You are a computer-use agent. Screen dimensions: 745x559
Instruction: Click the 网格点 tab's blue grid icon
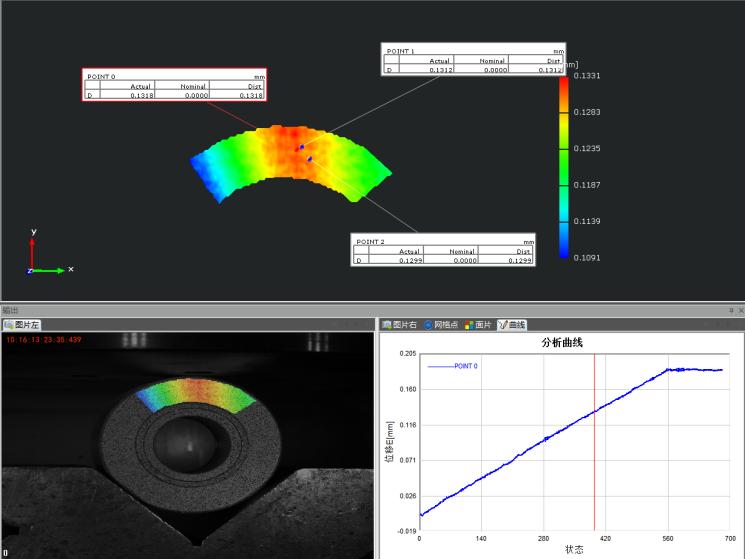429,325
